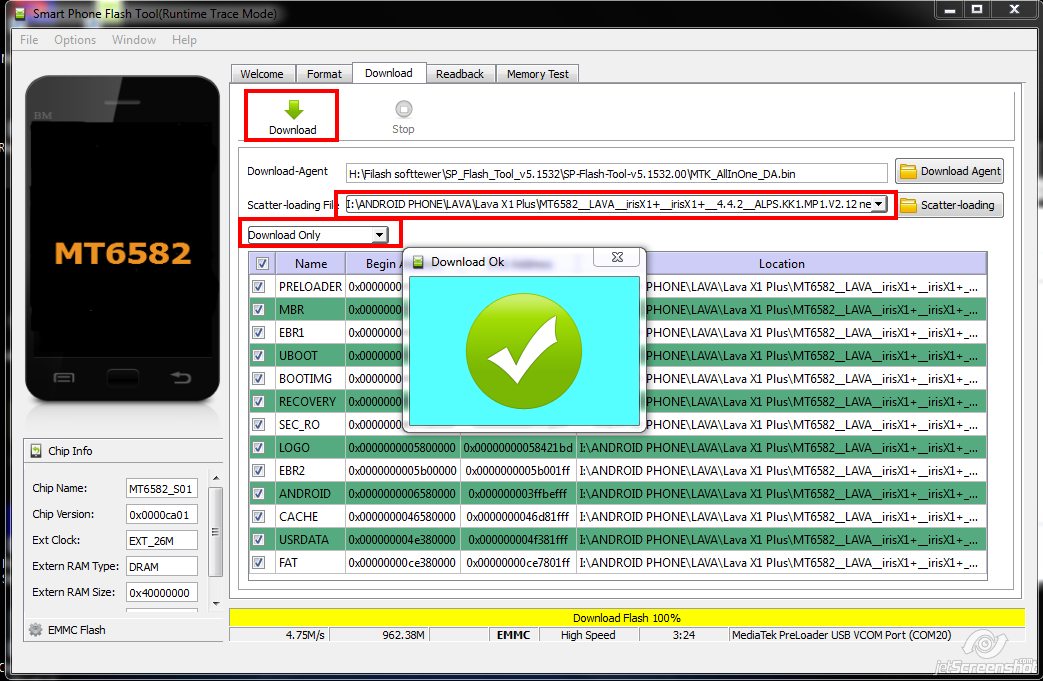Uncheck the USRDATA partition checkbox

coord(259,539)
